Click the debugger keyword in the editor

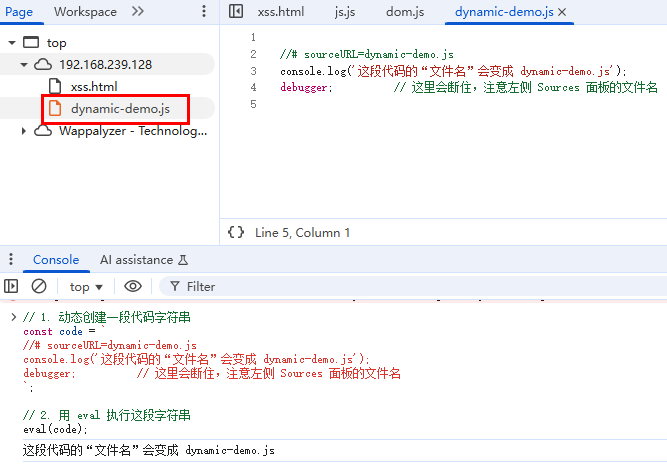pyautogui.click(x=304, y=88)
